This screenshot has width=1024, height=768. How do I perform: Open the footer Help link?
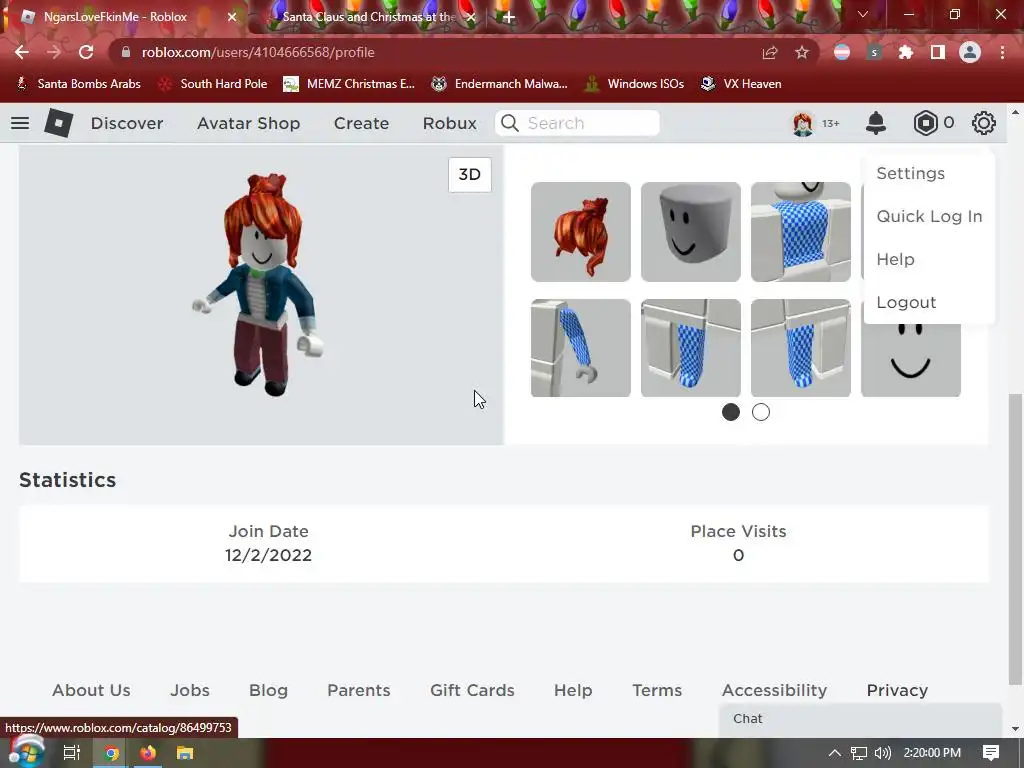[x=573, y=690]
